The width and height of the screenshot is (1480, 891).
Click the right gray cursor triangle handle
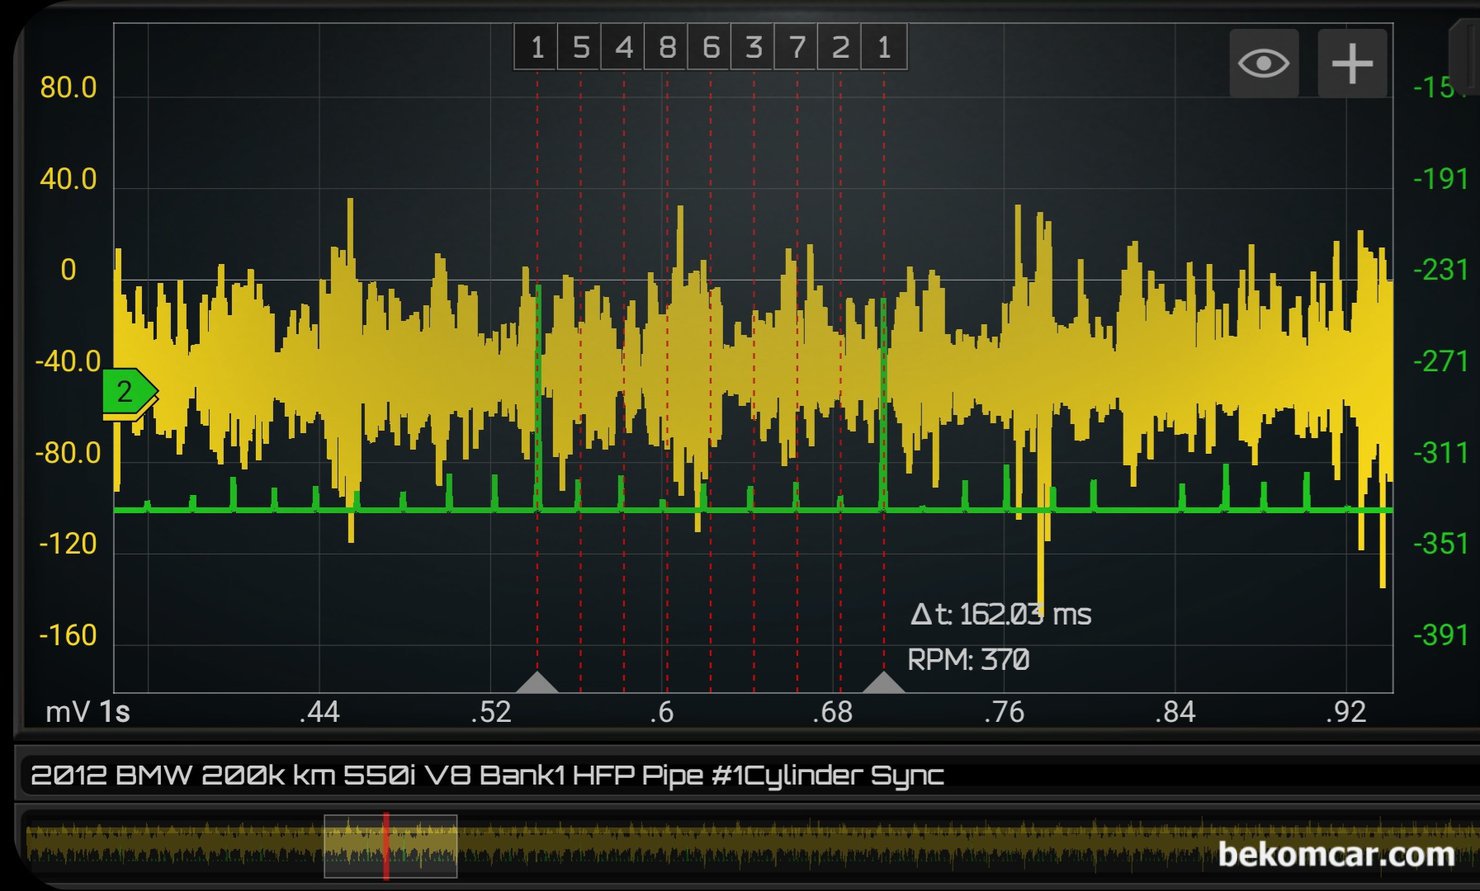tap(883, 683)
